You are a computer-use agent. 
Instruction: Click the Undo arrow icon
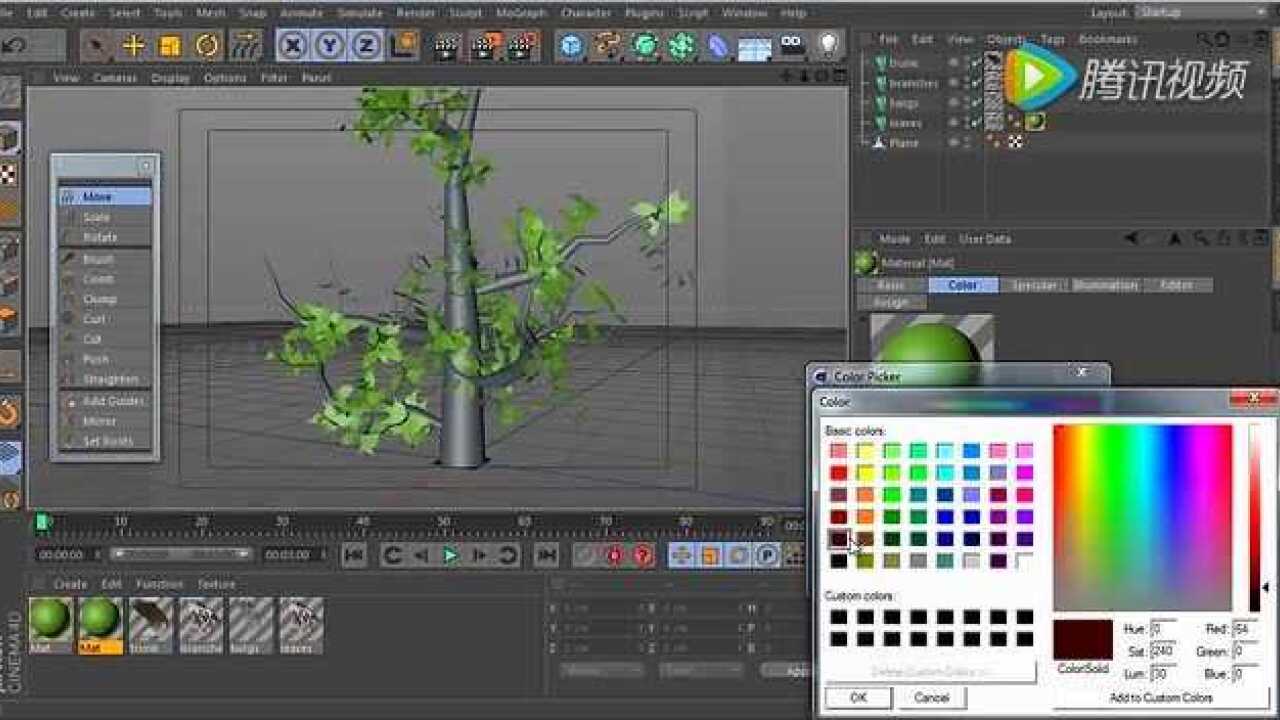tap(15, 46)
